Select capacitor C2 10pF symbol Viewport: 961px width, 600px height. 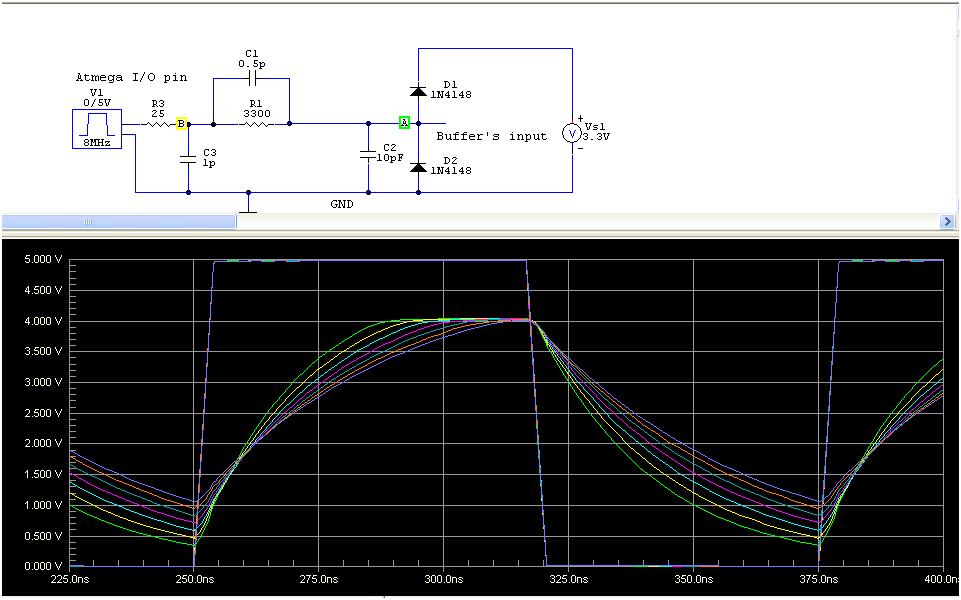point(368,155)
